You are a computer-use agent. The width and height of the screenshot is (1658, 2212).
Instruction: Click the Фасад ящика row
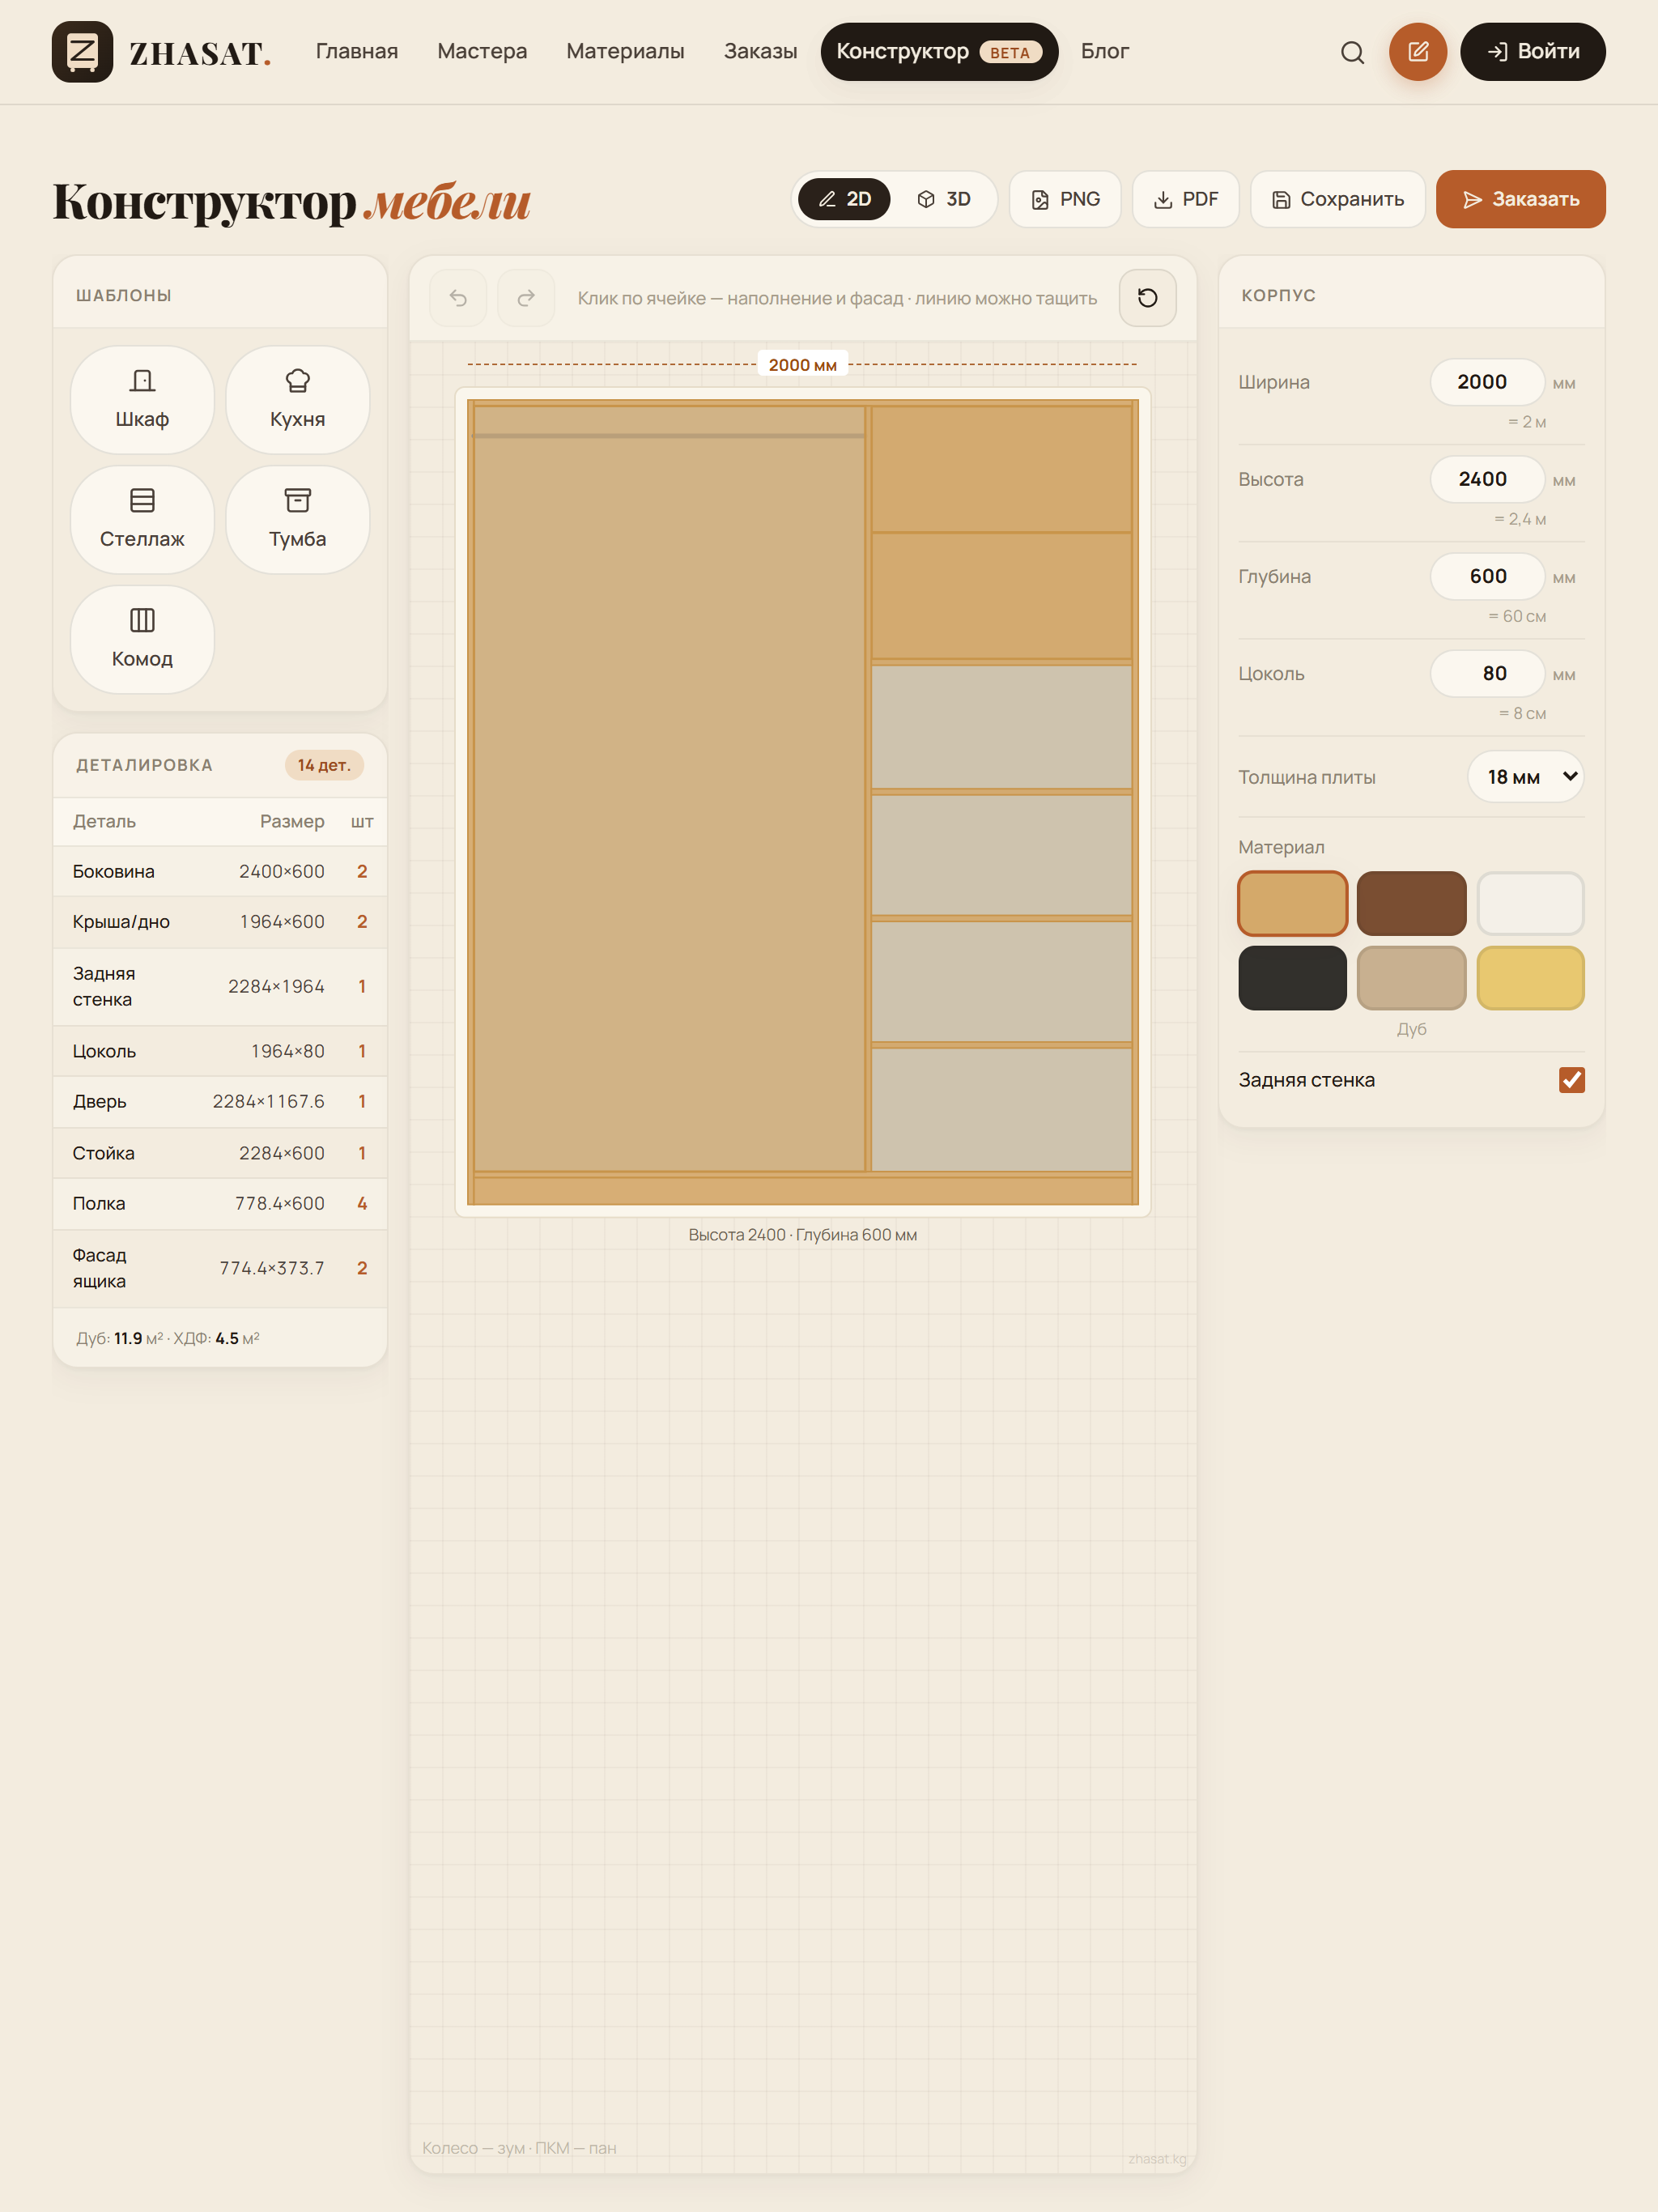220,1269
